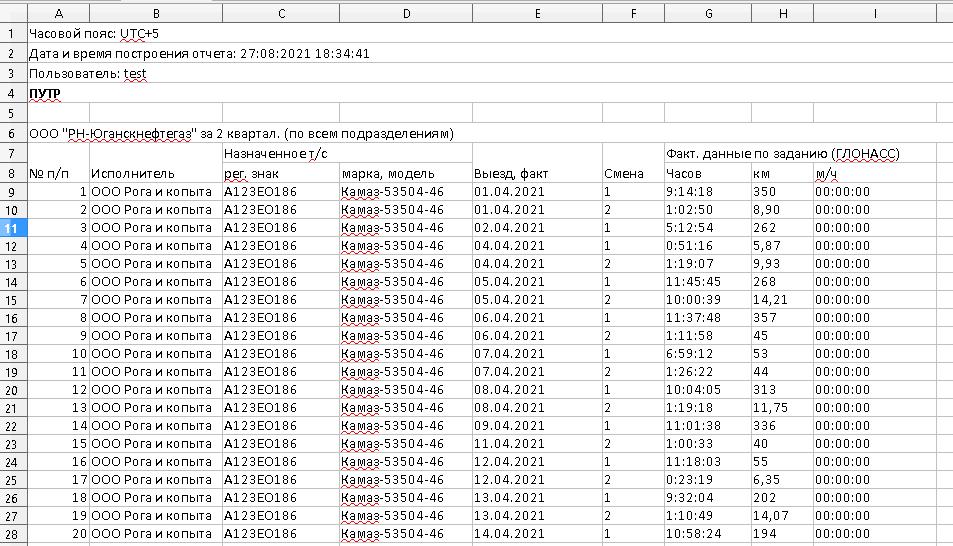Select the column D header
The width and height of the screenshot is (953, 546).
click(404, 13)
